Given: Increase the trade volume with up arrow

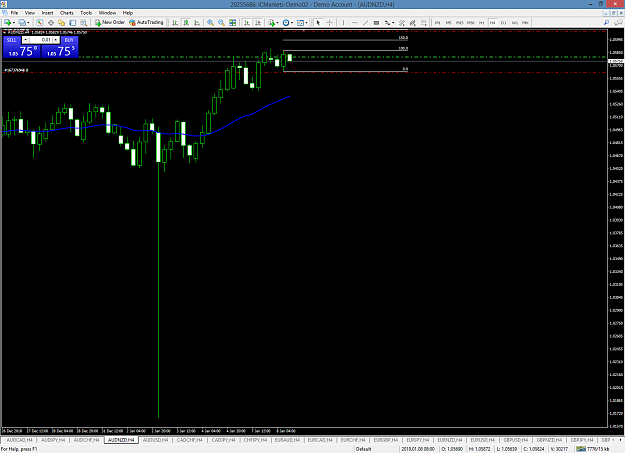Looking at the screenshot, I should 56,40.
